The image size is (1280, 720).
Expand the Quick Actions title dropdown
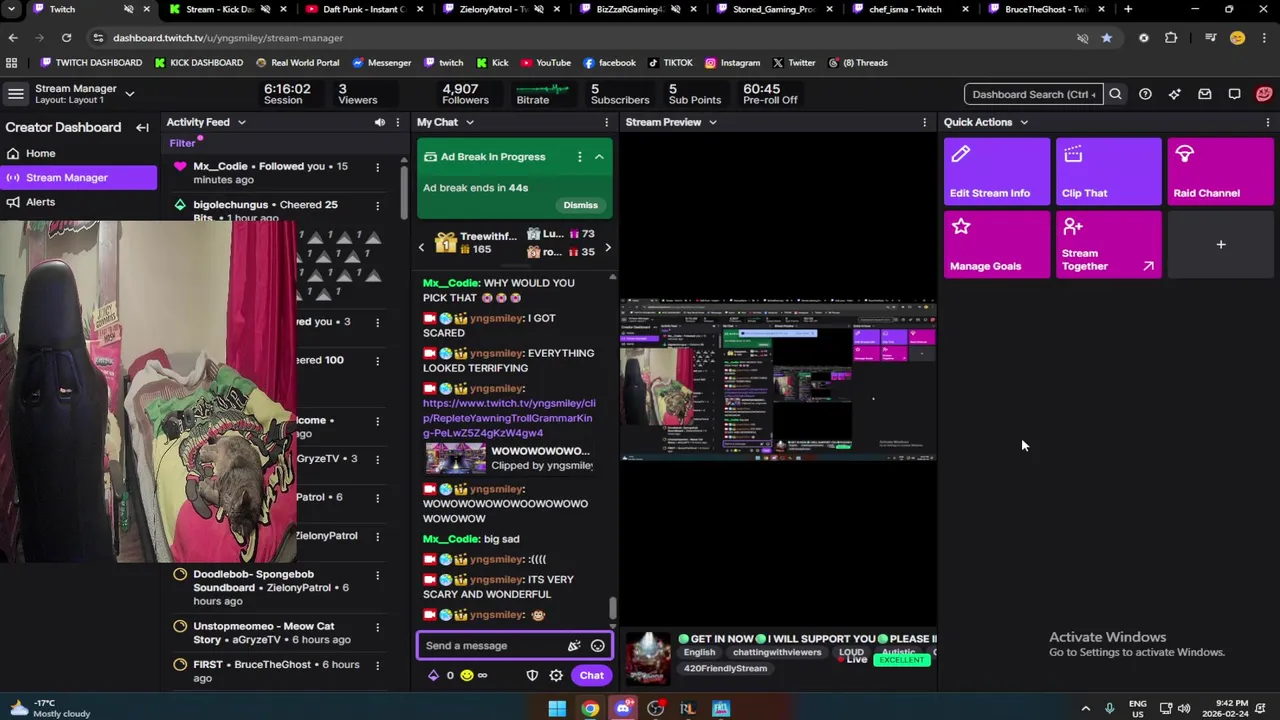tap(1024, 122)
